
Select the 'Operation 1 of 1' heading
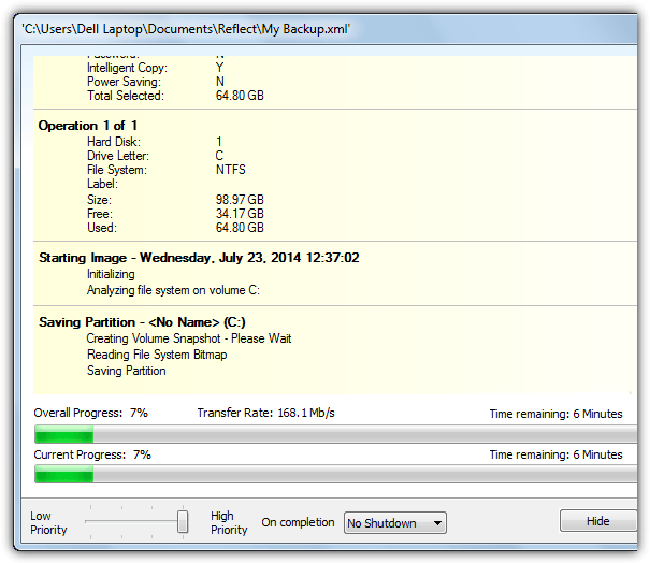(87, 125)
